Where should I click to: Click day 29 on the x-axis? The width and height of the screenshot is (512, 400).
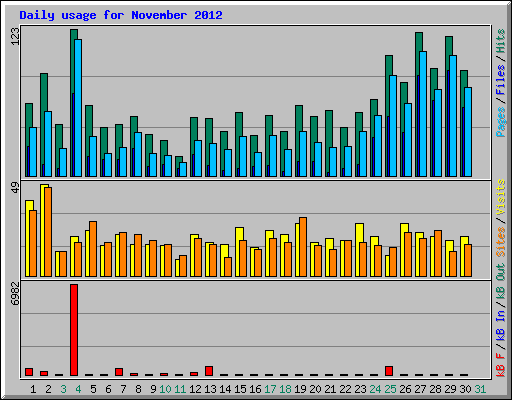(450, 389)
